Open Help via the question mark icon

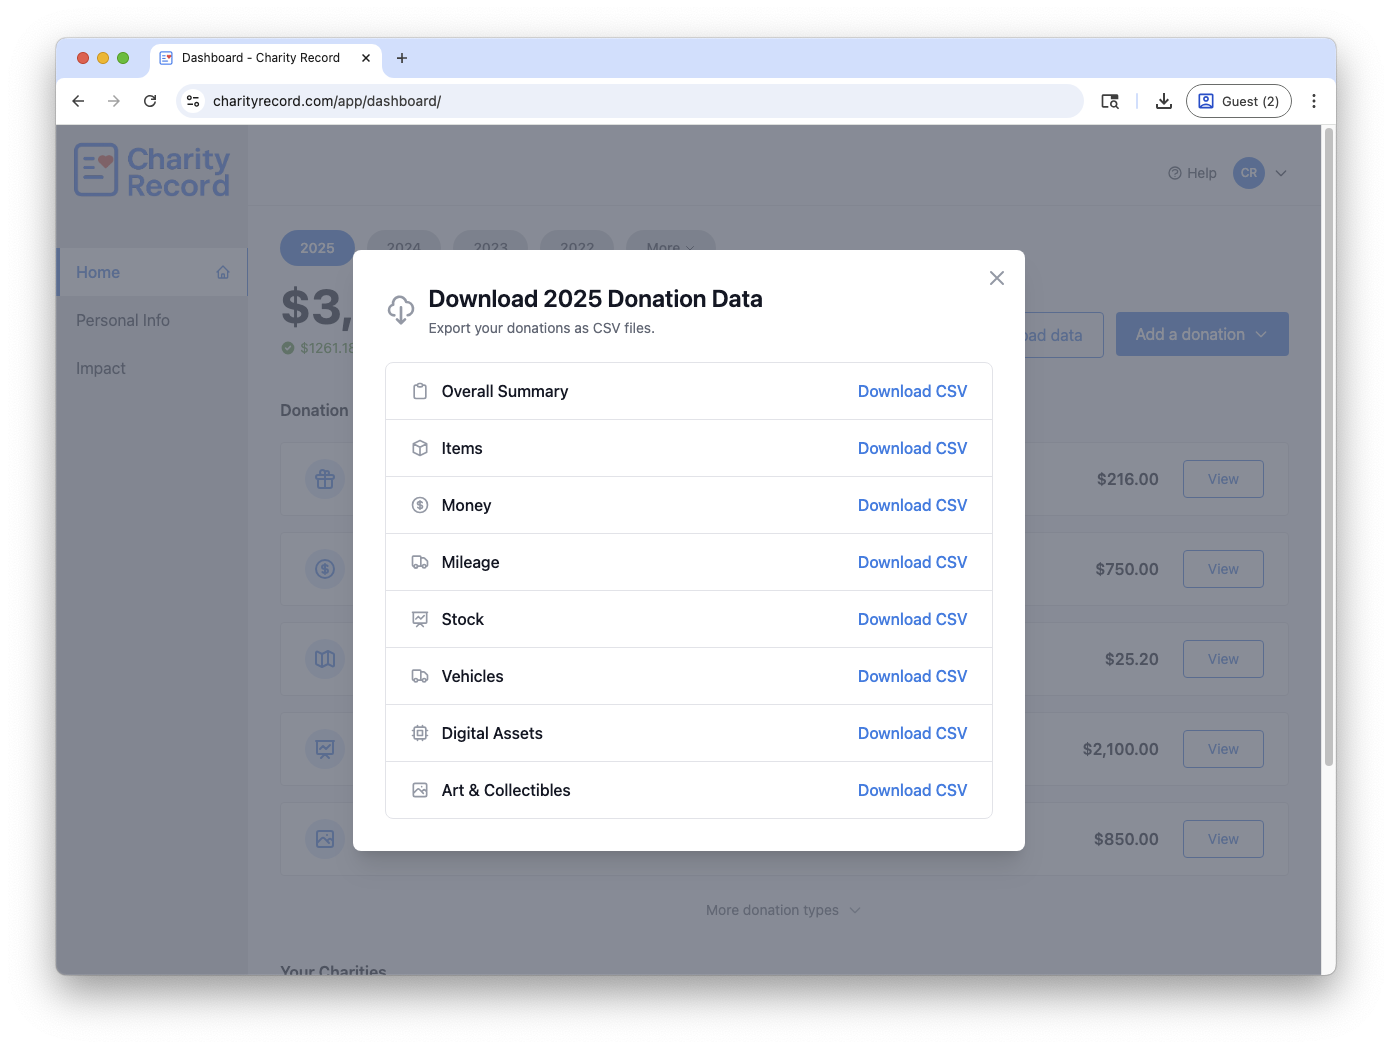pos(1174,173)
